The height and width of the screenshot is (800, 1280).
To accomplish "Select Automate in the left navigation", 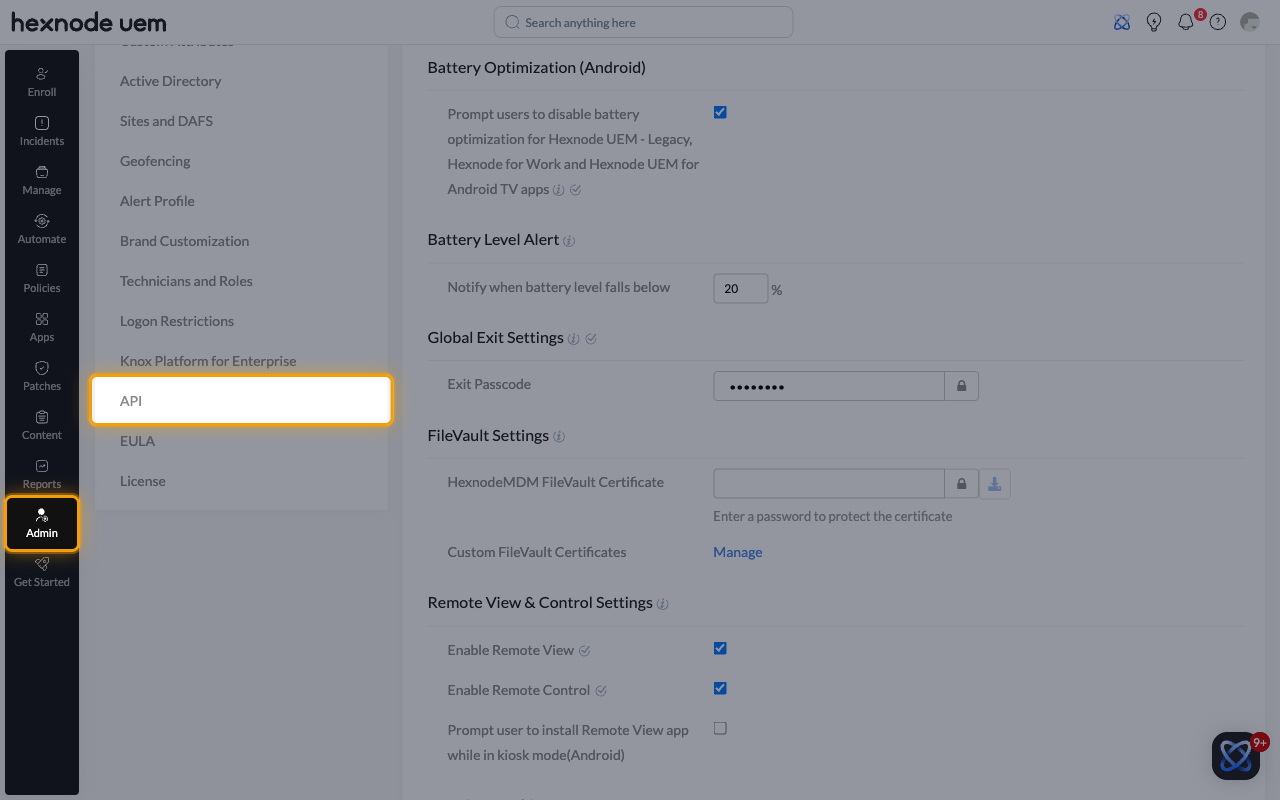I will (x=42, y=228).
